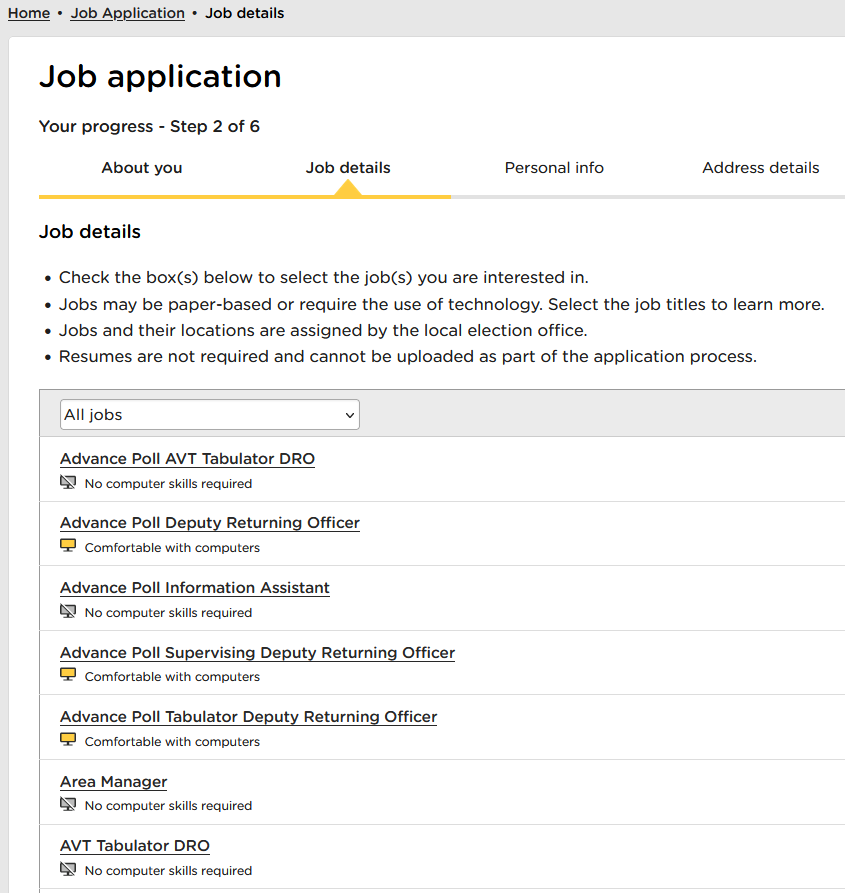Open the Advance Poll Information Assistant link
Screen dimensions: 845x893
coord(195,588)
